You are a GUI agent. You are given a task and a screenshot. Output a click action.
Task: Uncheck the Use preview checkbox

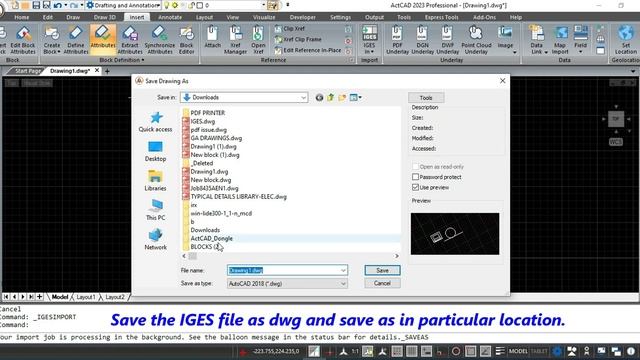pos(415,187)
